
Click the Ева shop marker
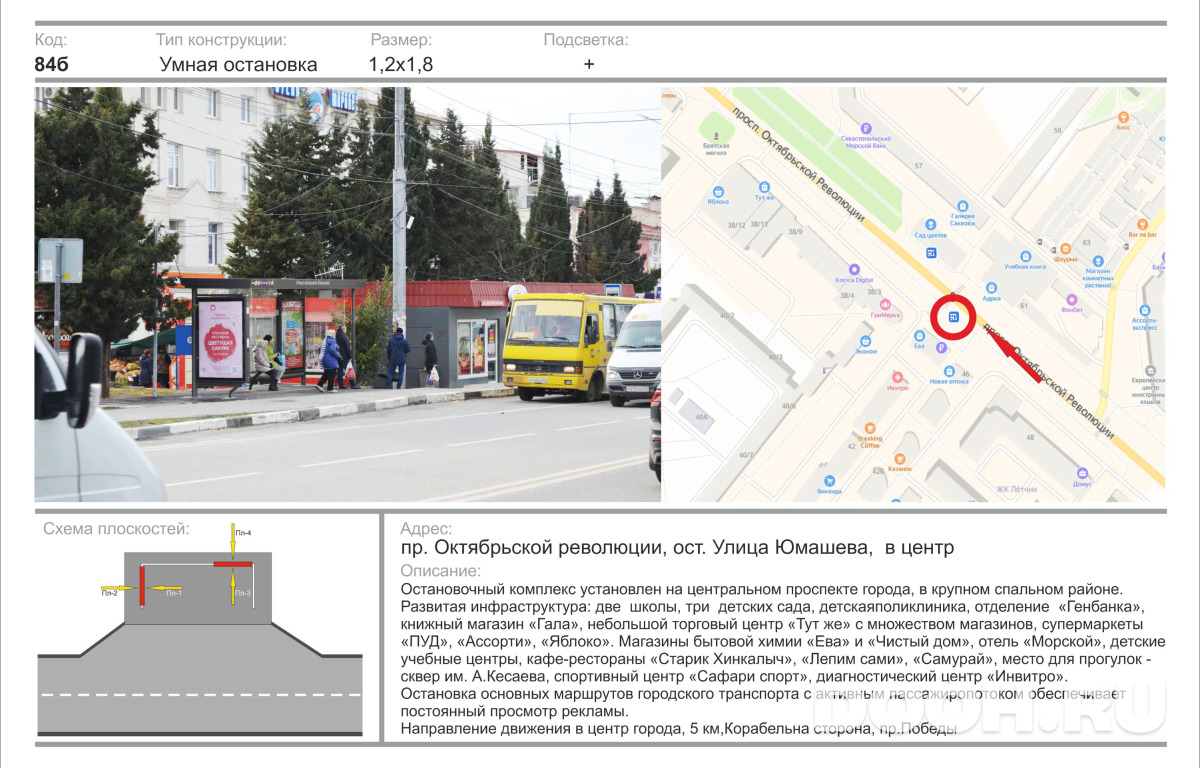click(919, 335)
